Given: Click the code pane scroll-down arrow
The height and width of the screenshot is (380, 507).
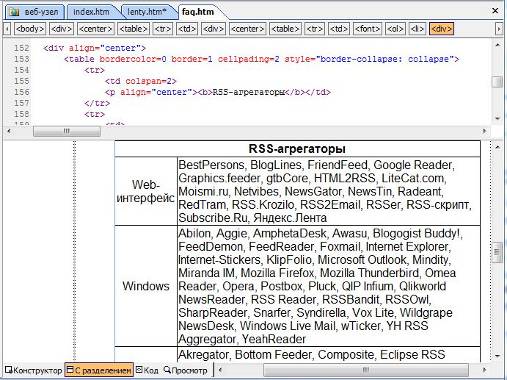Looking at the screenshot, I should (x=498, y=118).
